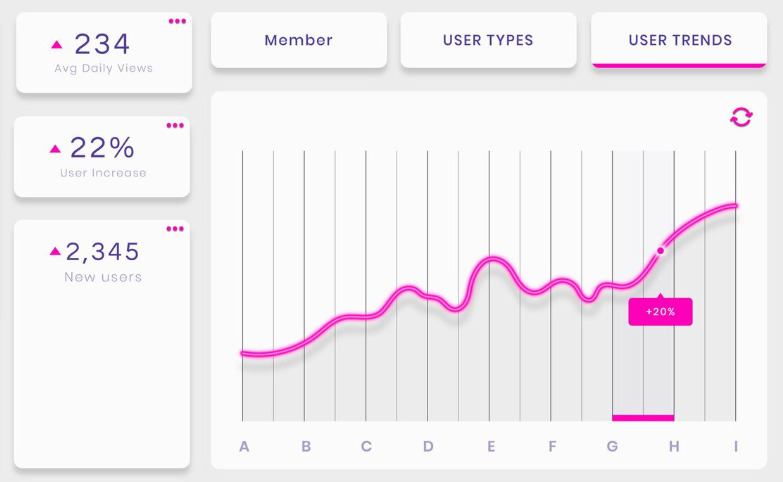The image size is (783, 482).
Task: Select axis label C on the chart
Action: 367,446
